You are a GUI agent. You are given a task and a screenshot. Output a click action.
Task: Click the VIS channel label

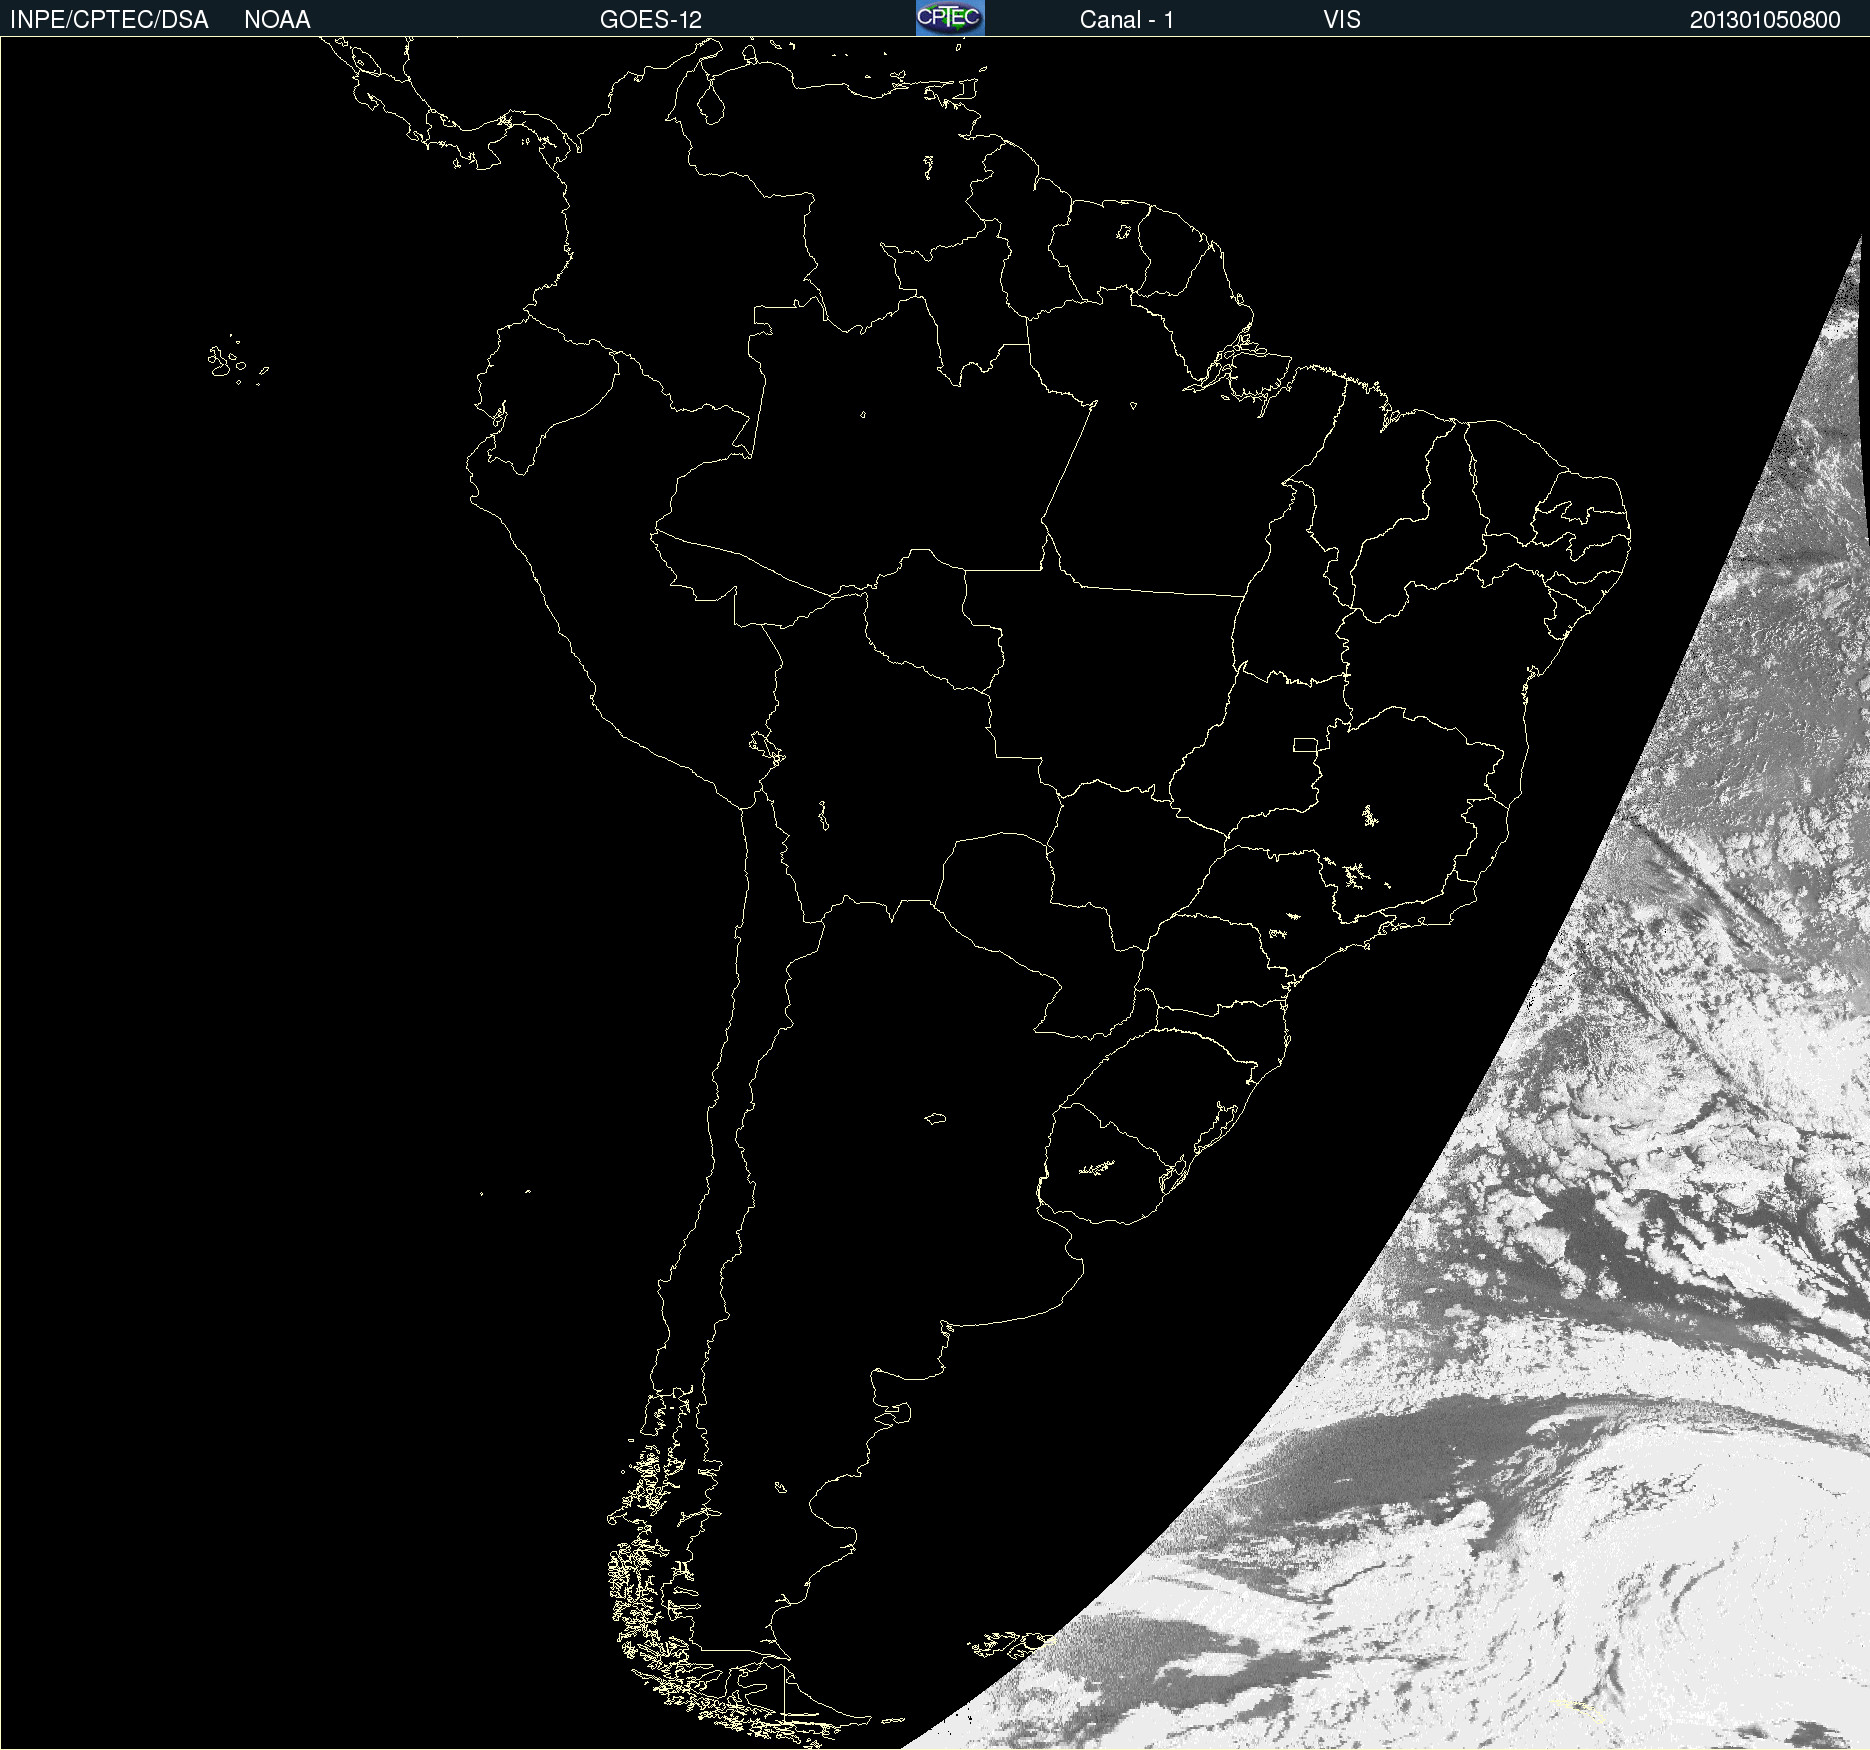click(1342, 20)
